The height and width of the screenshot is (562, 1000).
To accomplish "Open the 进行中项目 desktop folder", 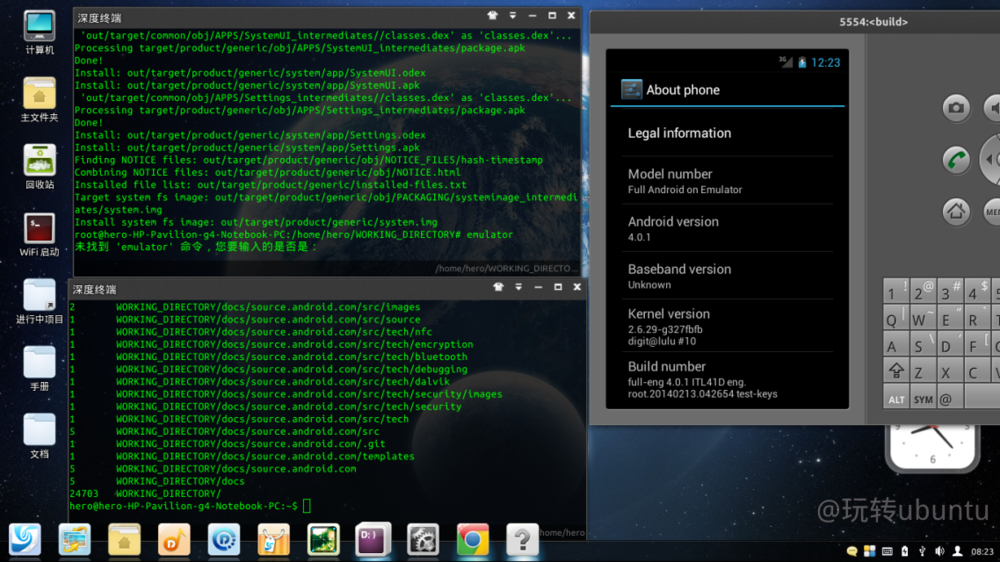I will click(x=39, y=302).
